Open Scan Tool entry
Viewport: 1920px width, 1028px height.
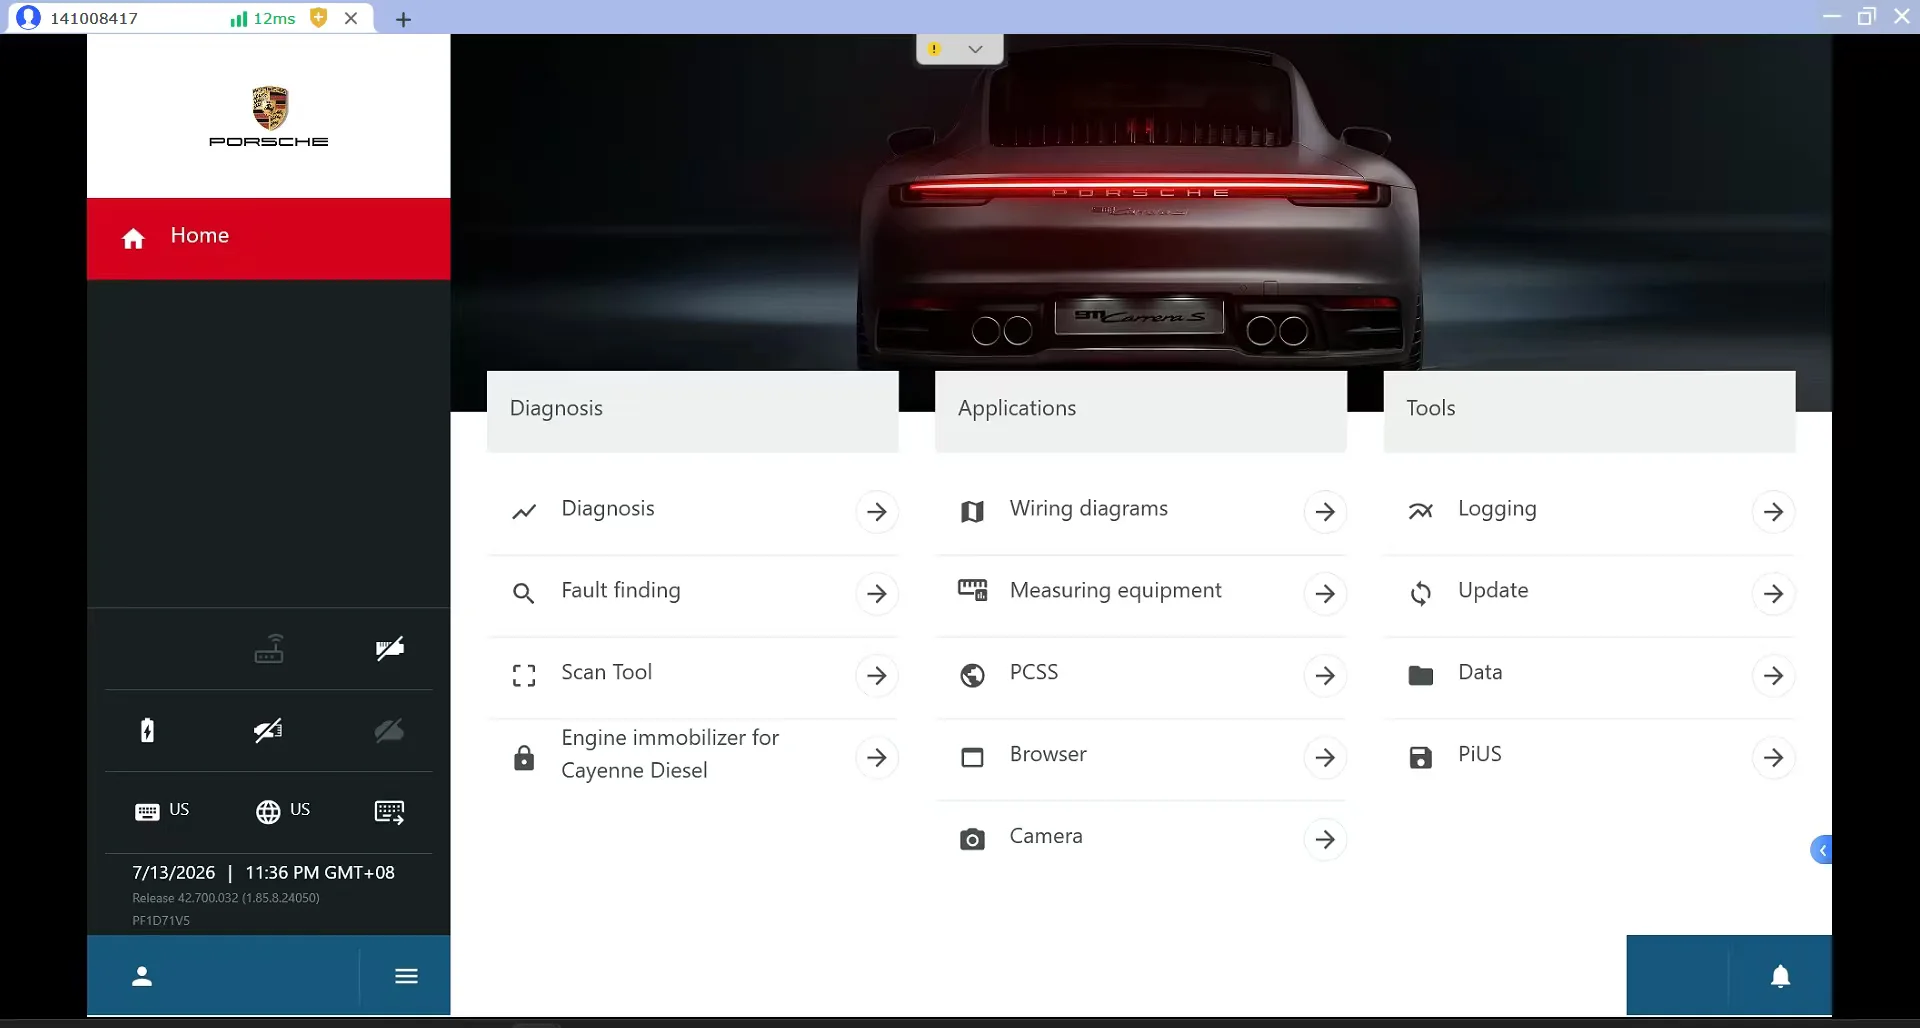click(x=693, y=675)
